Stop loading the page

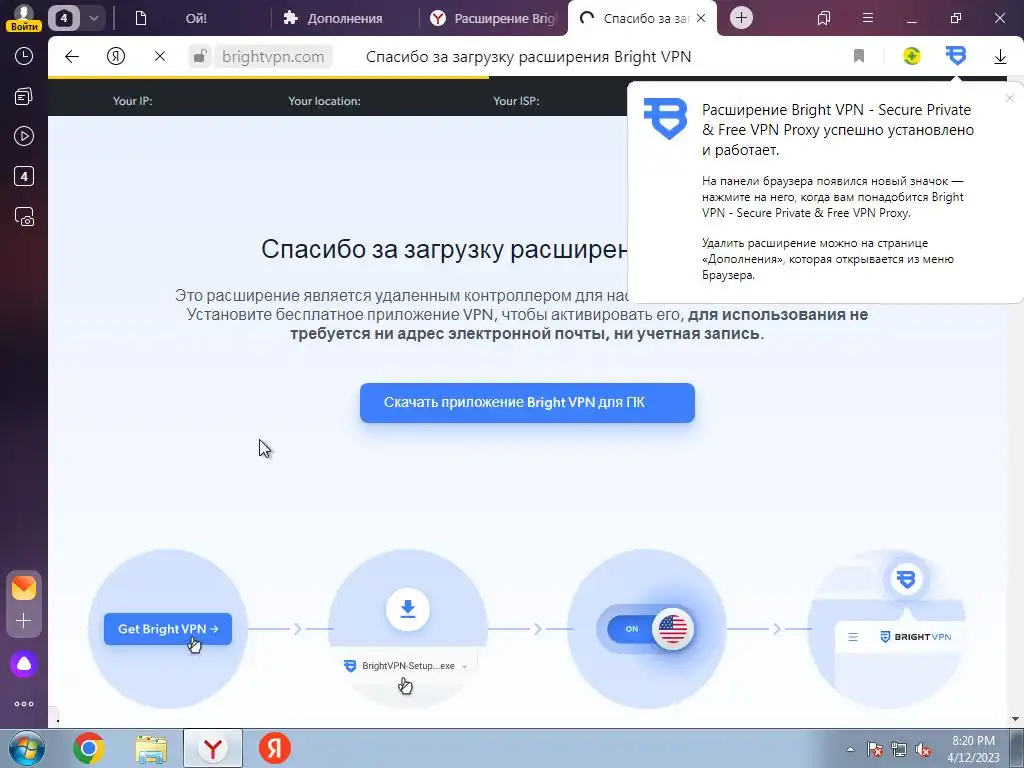(160, 57)
